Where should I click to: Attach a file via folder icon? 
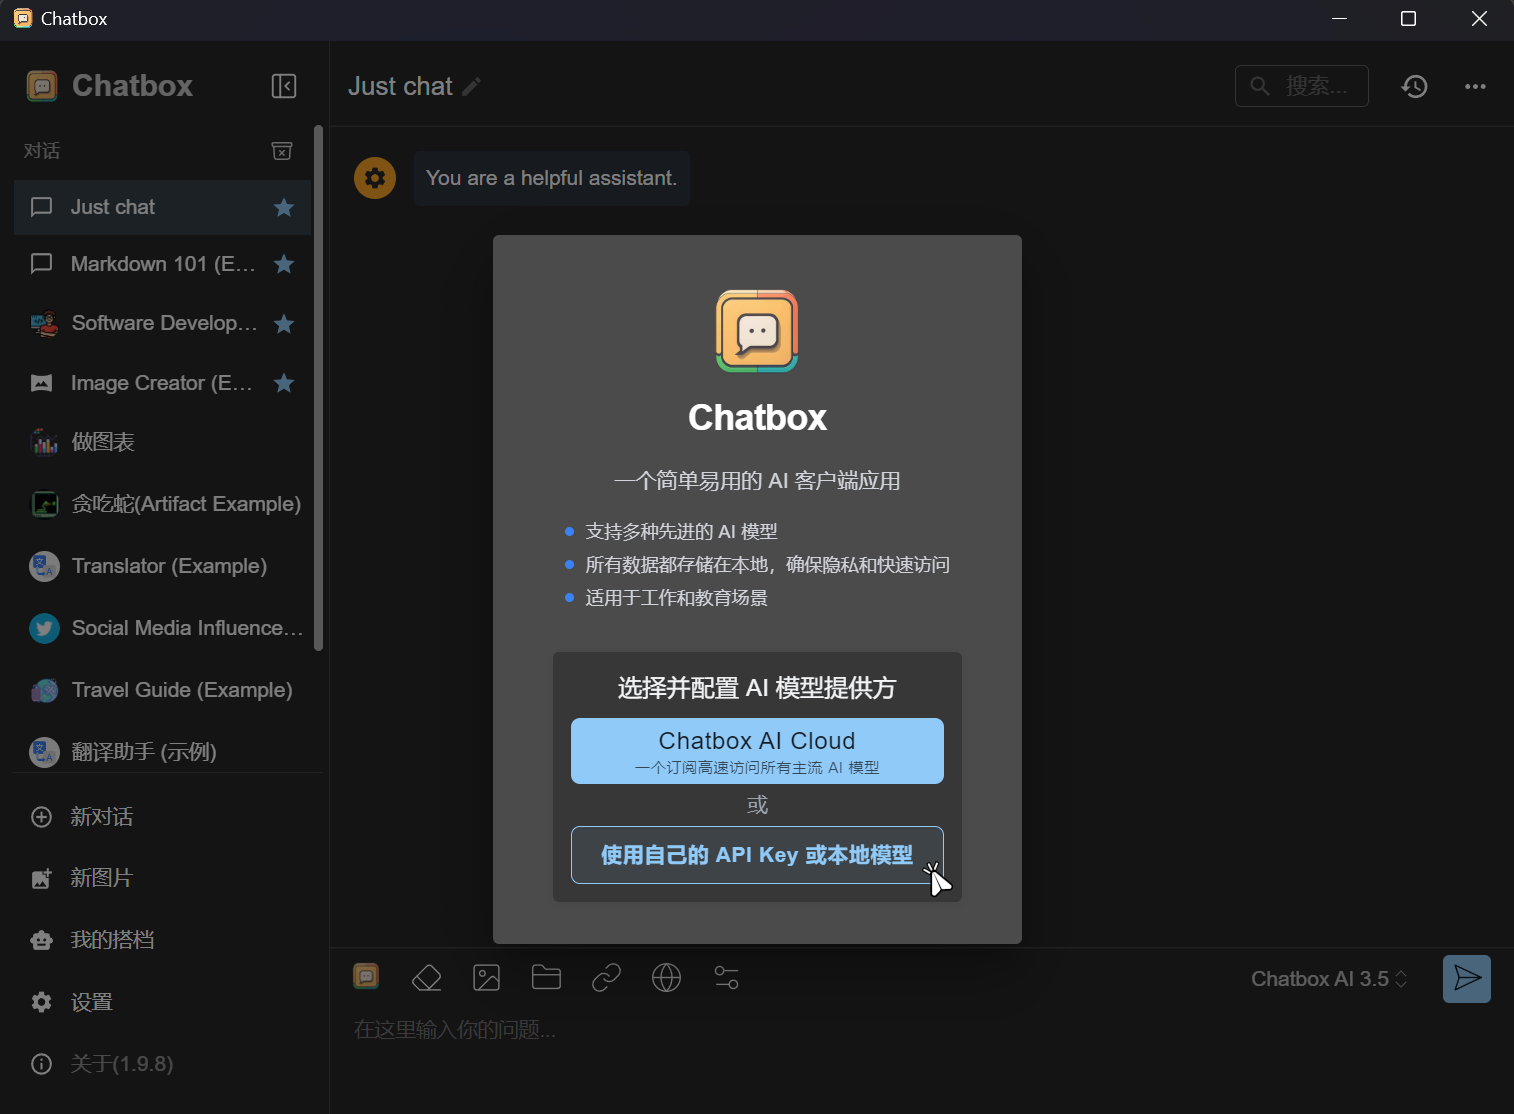click(x=546, y=977)
